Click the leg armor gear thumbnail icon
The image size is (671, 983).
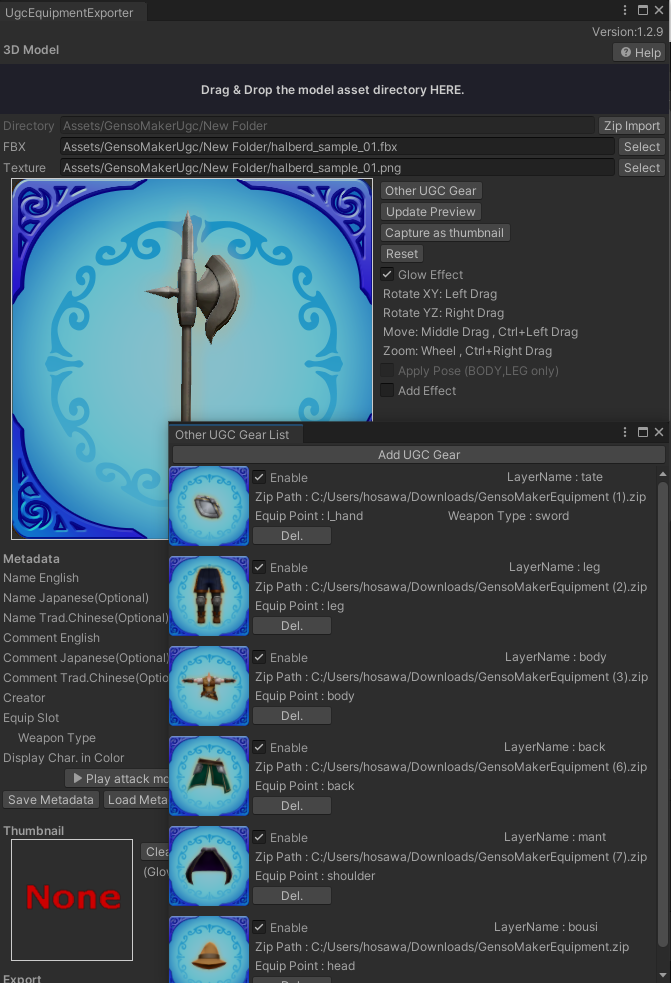click(209, 596)
